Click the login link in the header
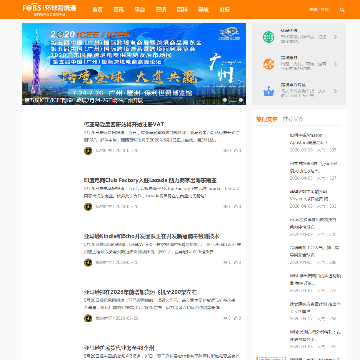This screenshot has width=360, height=360. (x=313, y=10)
